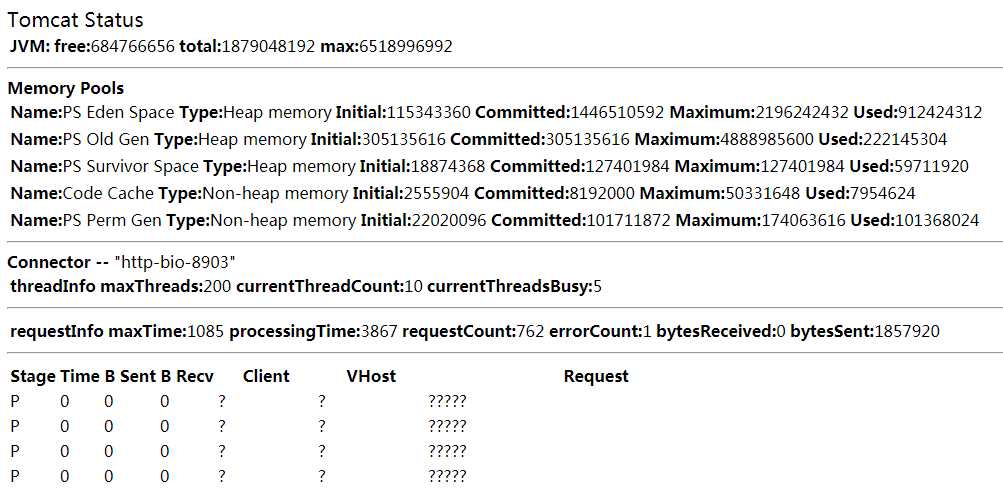Screen dimensions: 1003x490
Task: Click the Stage column header
Action: [x=33, y=376]
